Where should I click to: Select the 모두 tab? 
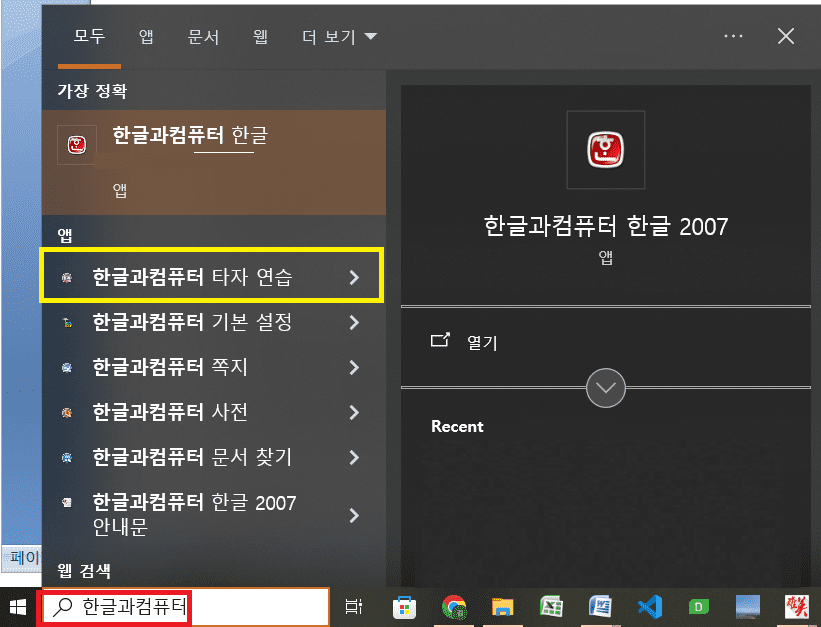[90, 36]
